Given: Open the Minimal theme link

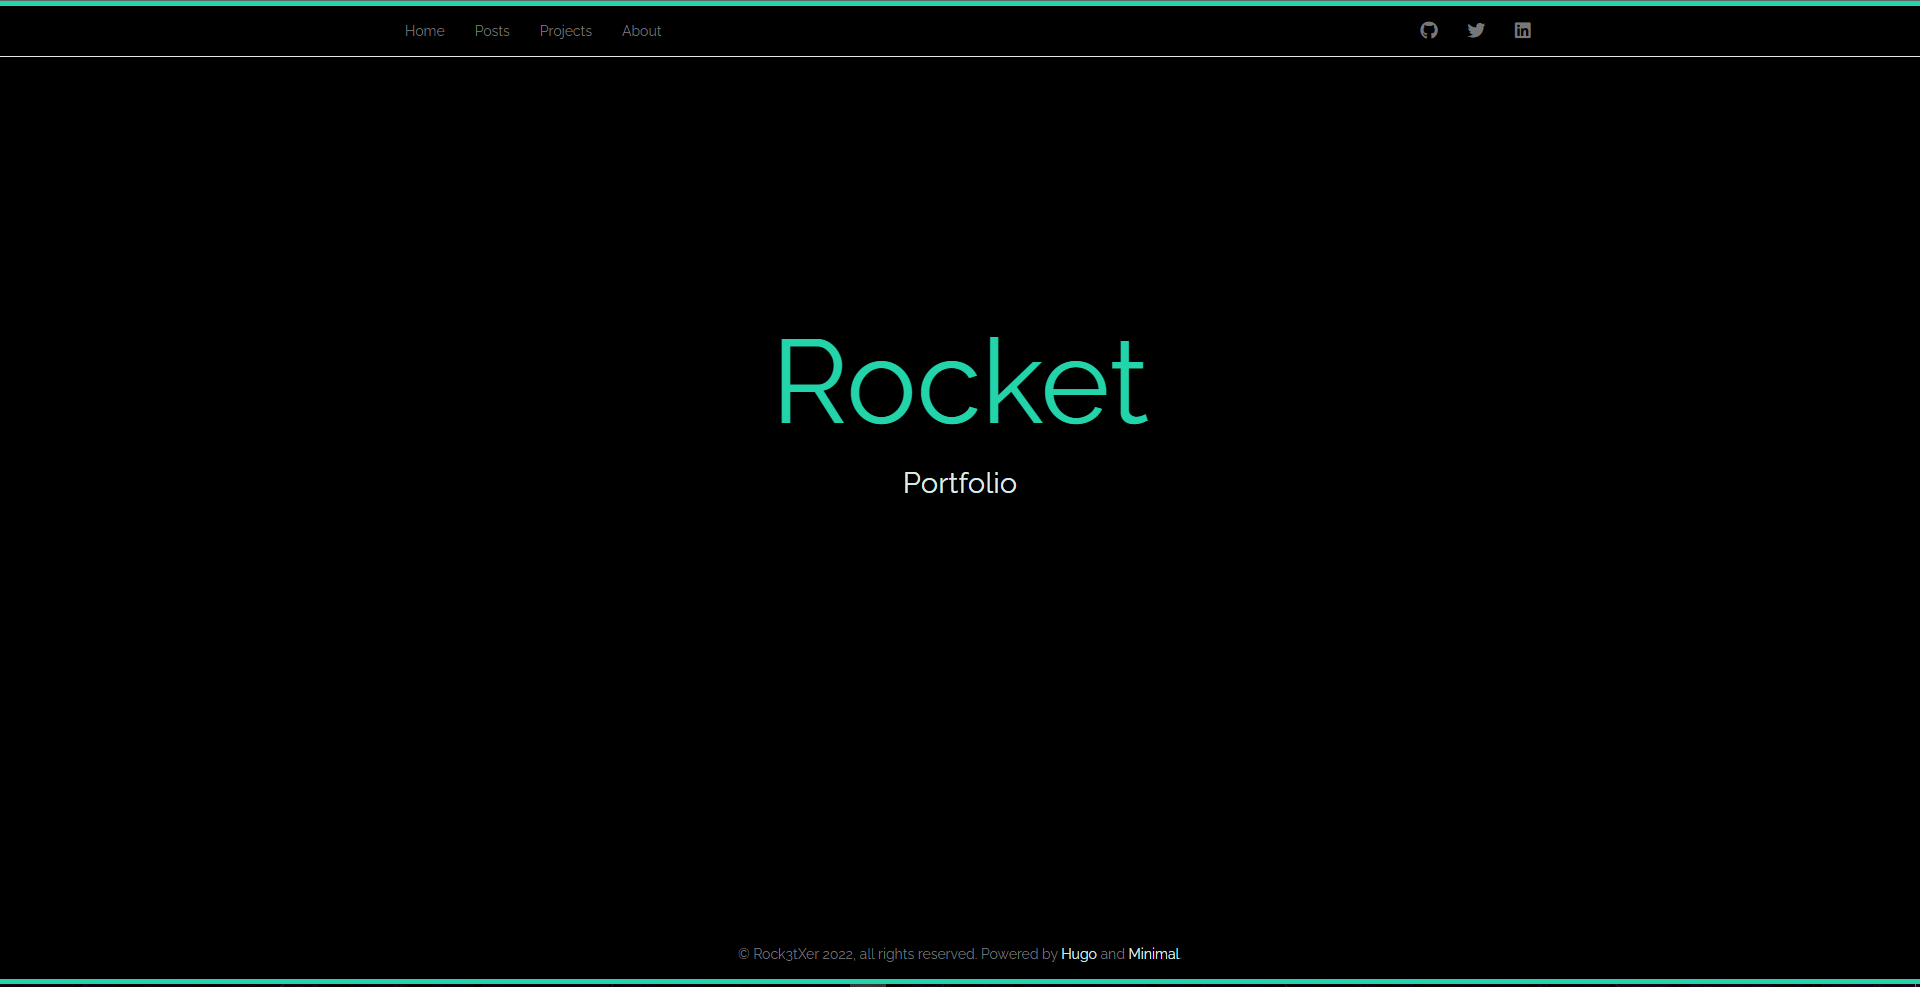Looking at the screenshot, I should point(1153,954).
